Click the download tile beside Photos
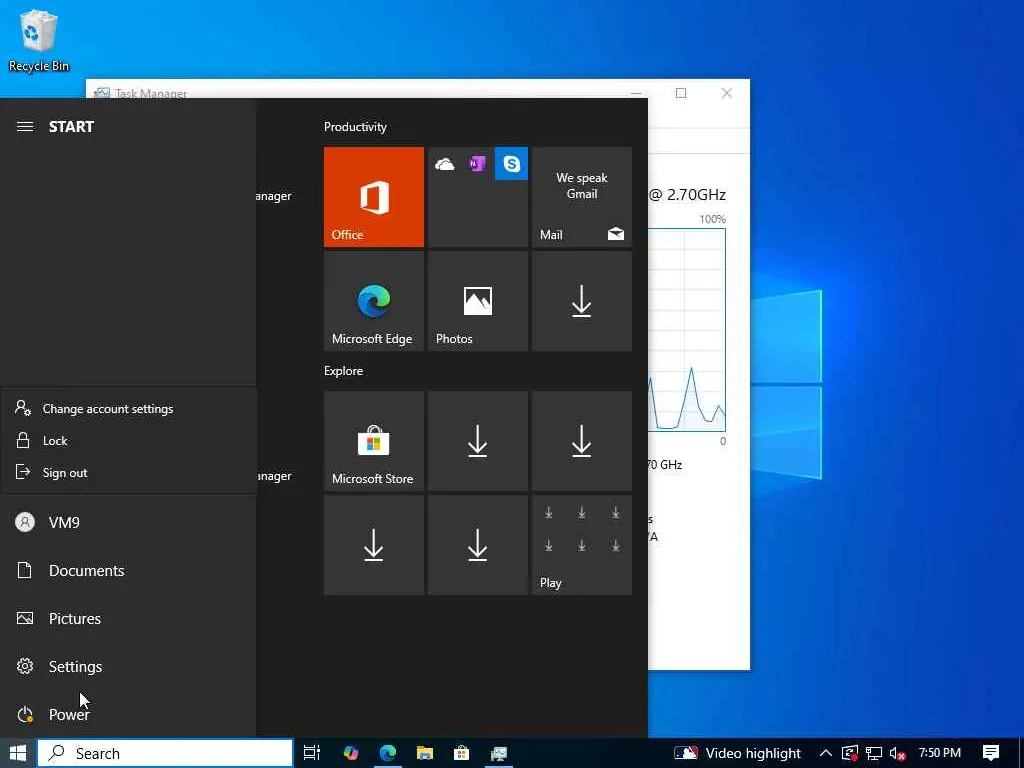Image resolution: width=1024 pixels, height=768 pixels. (x=582, y=301)
